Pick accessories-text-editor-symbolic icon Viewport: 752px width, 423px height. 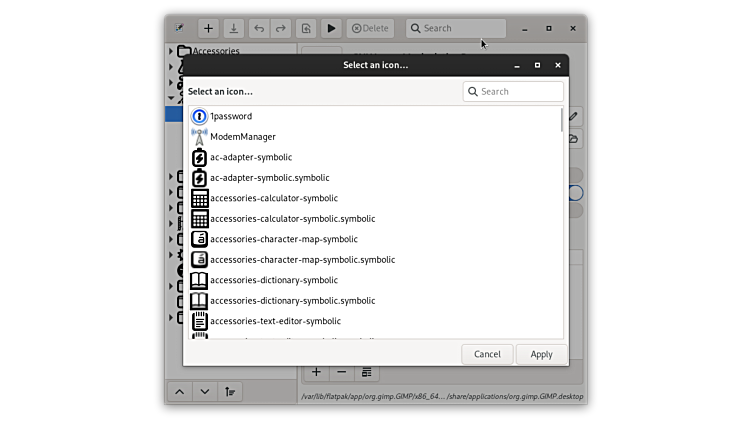tap(275, 321)
